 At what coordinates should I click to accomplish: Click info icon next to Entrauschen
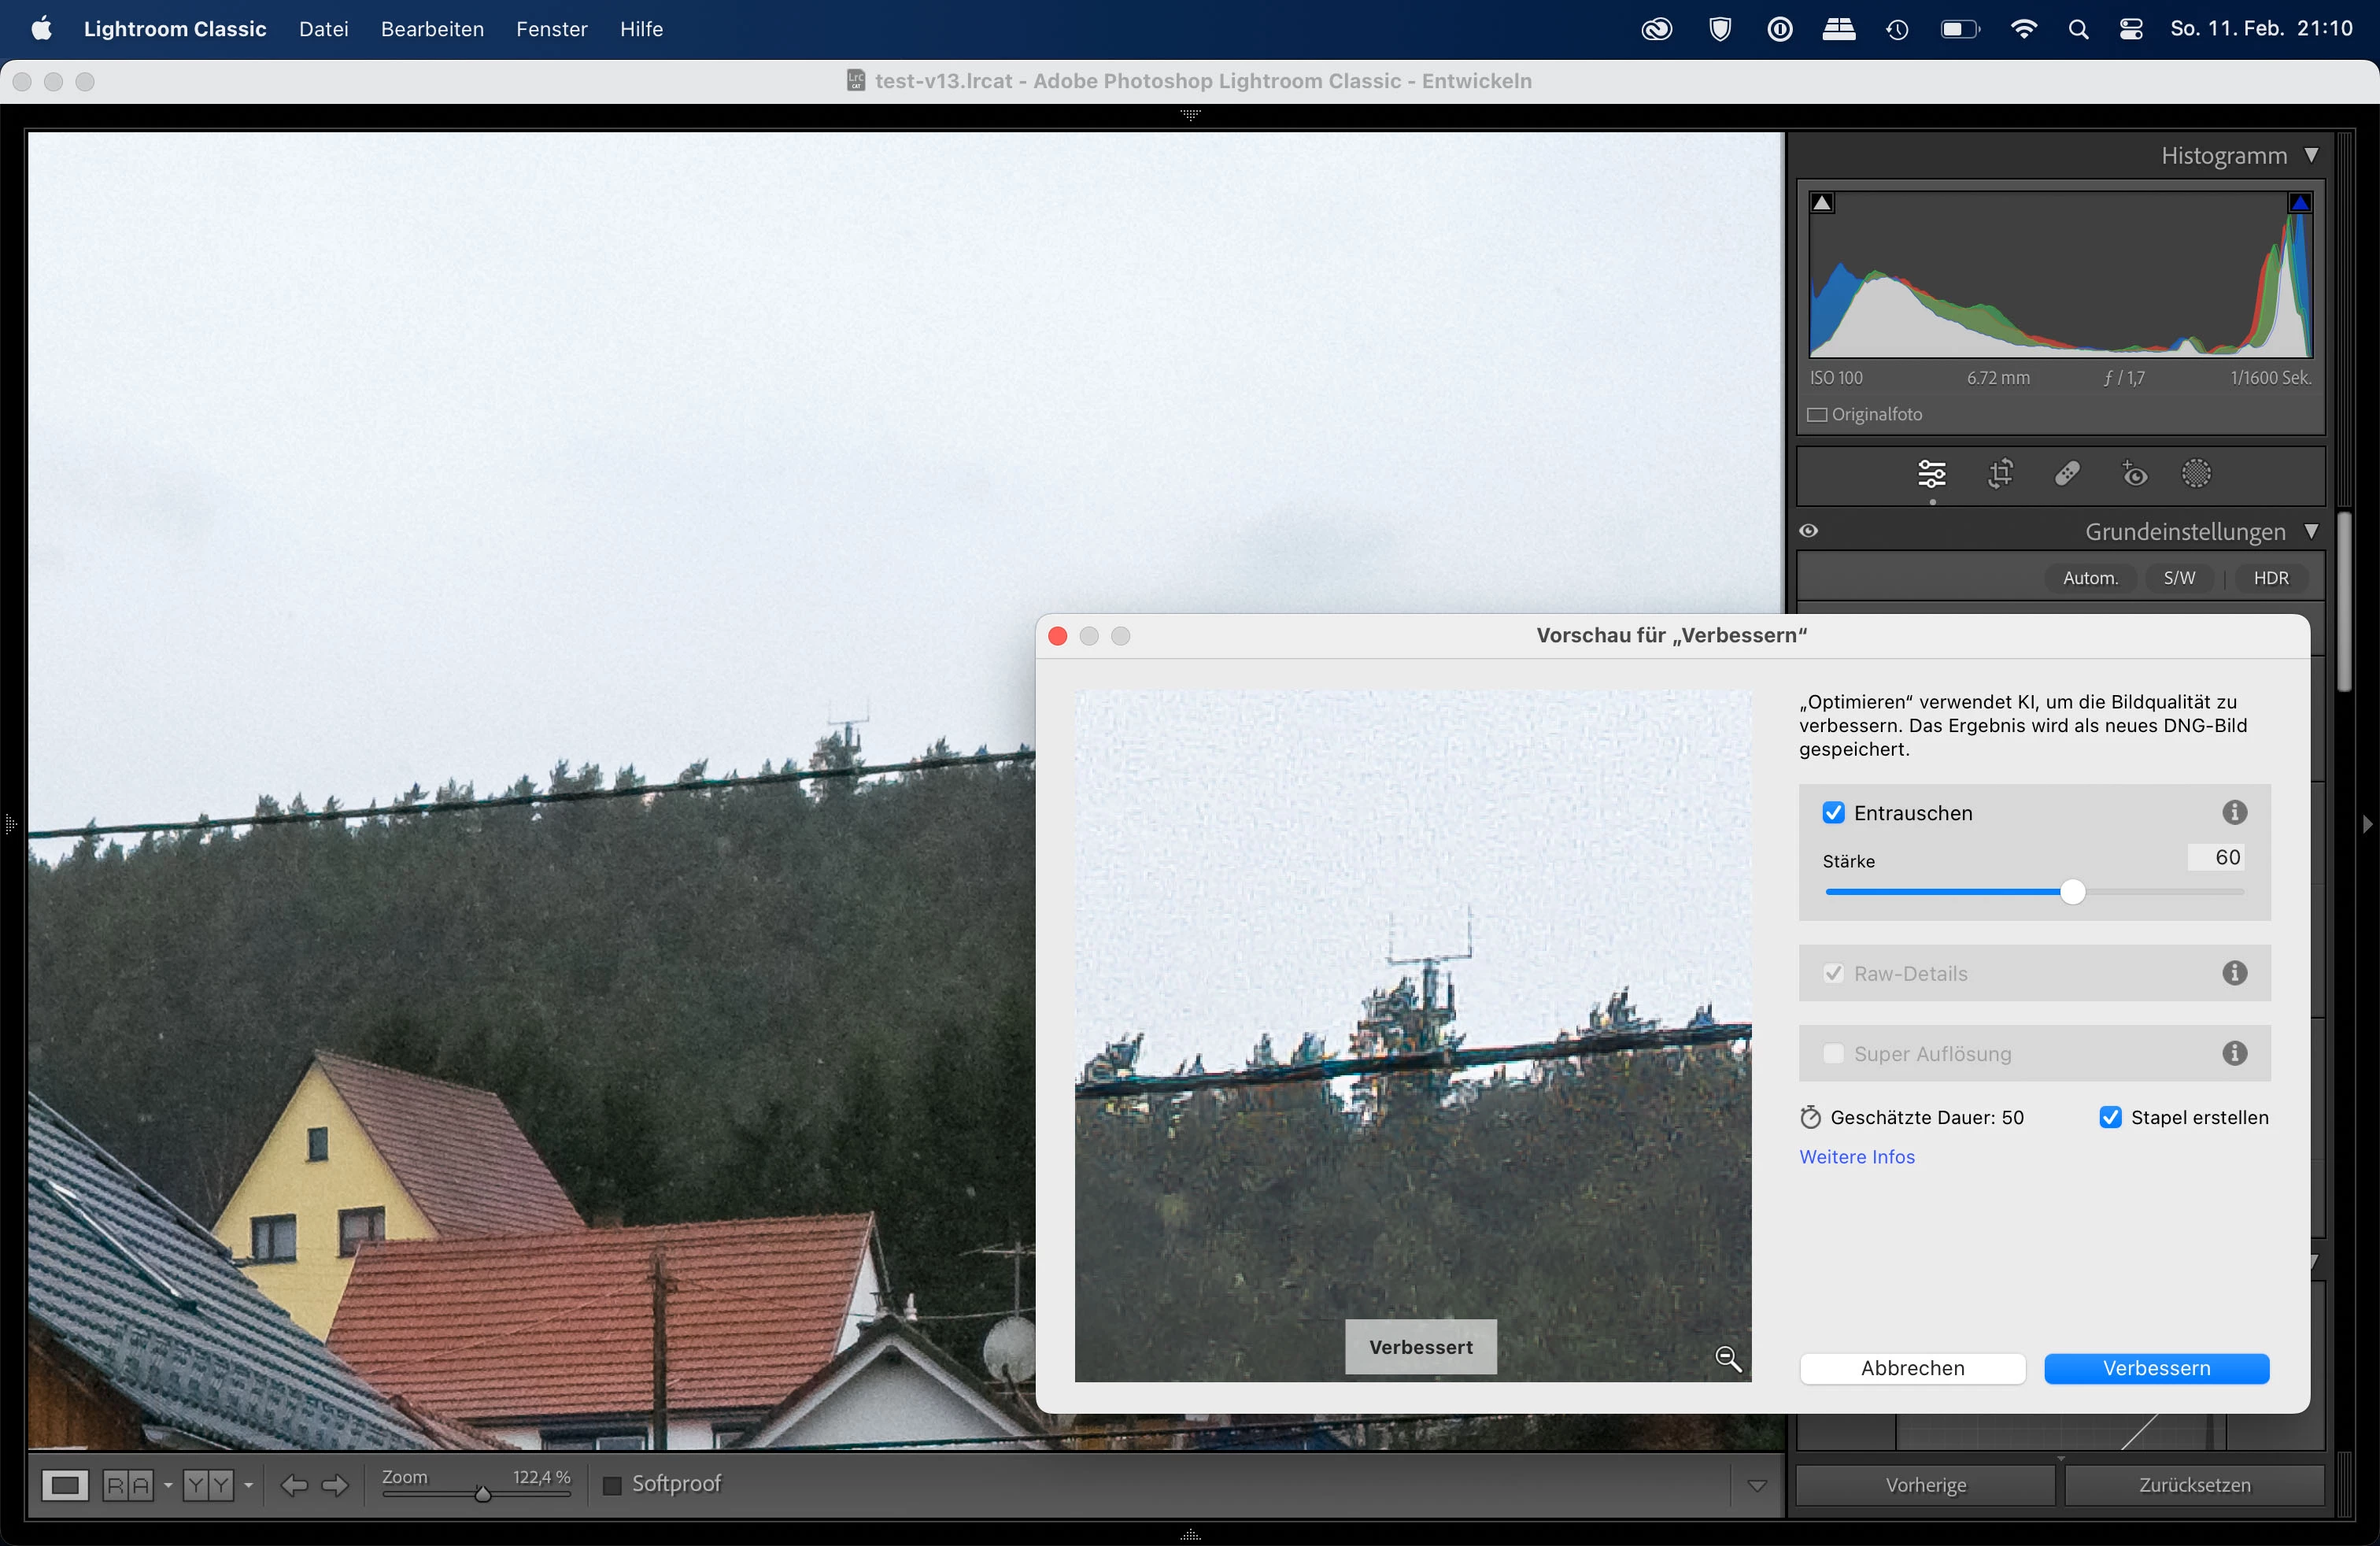tap(2234, 812)
